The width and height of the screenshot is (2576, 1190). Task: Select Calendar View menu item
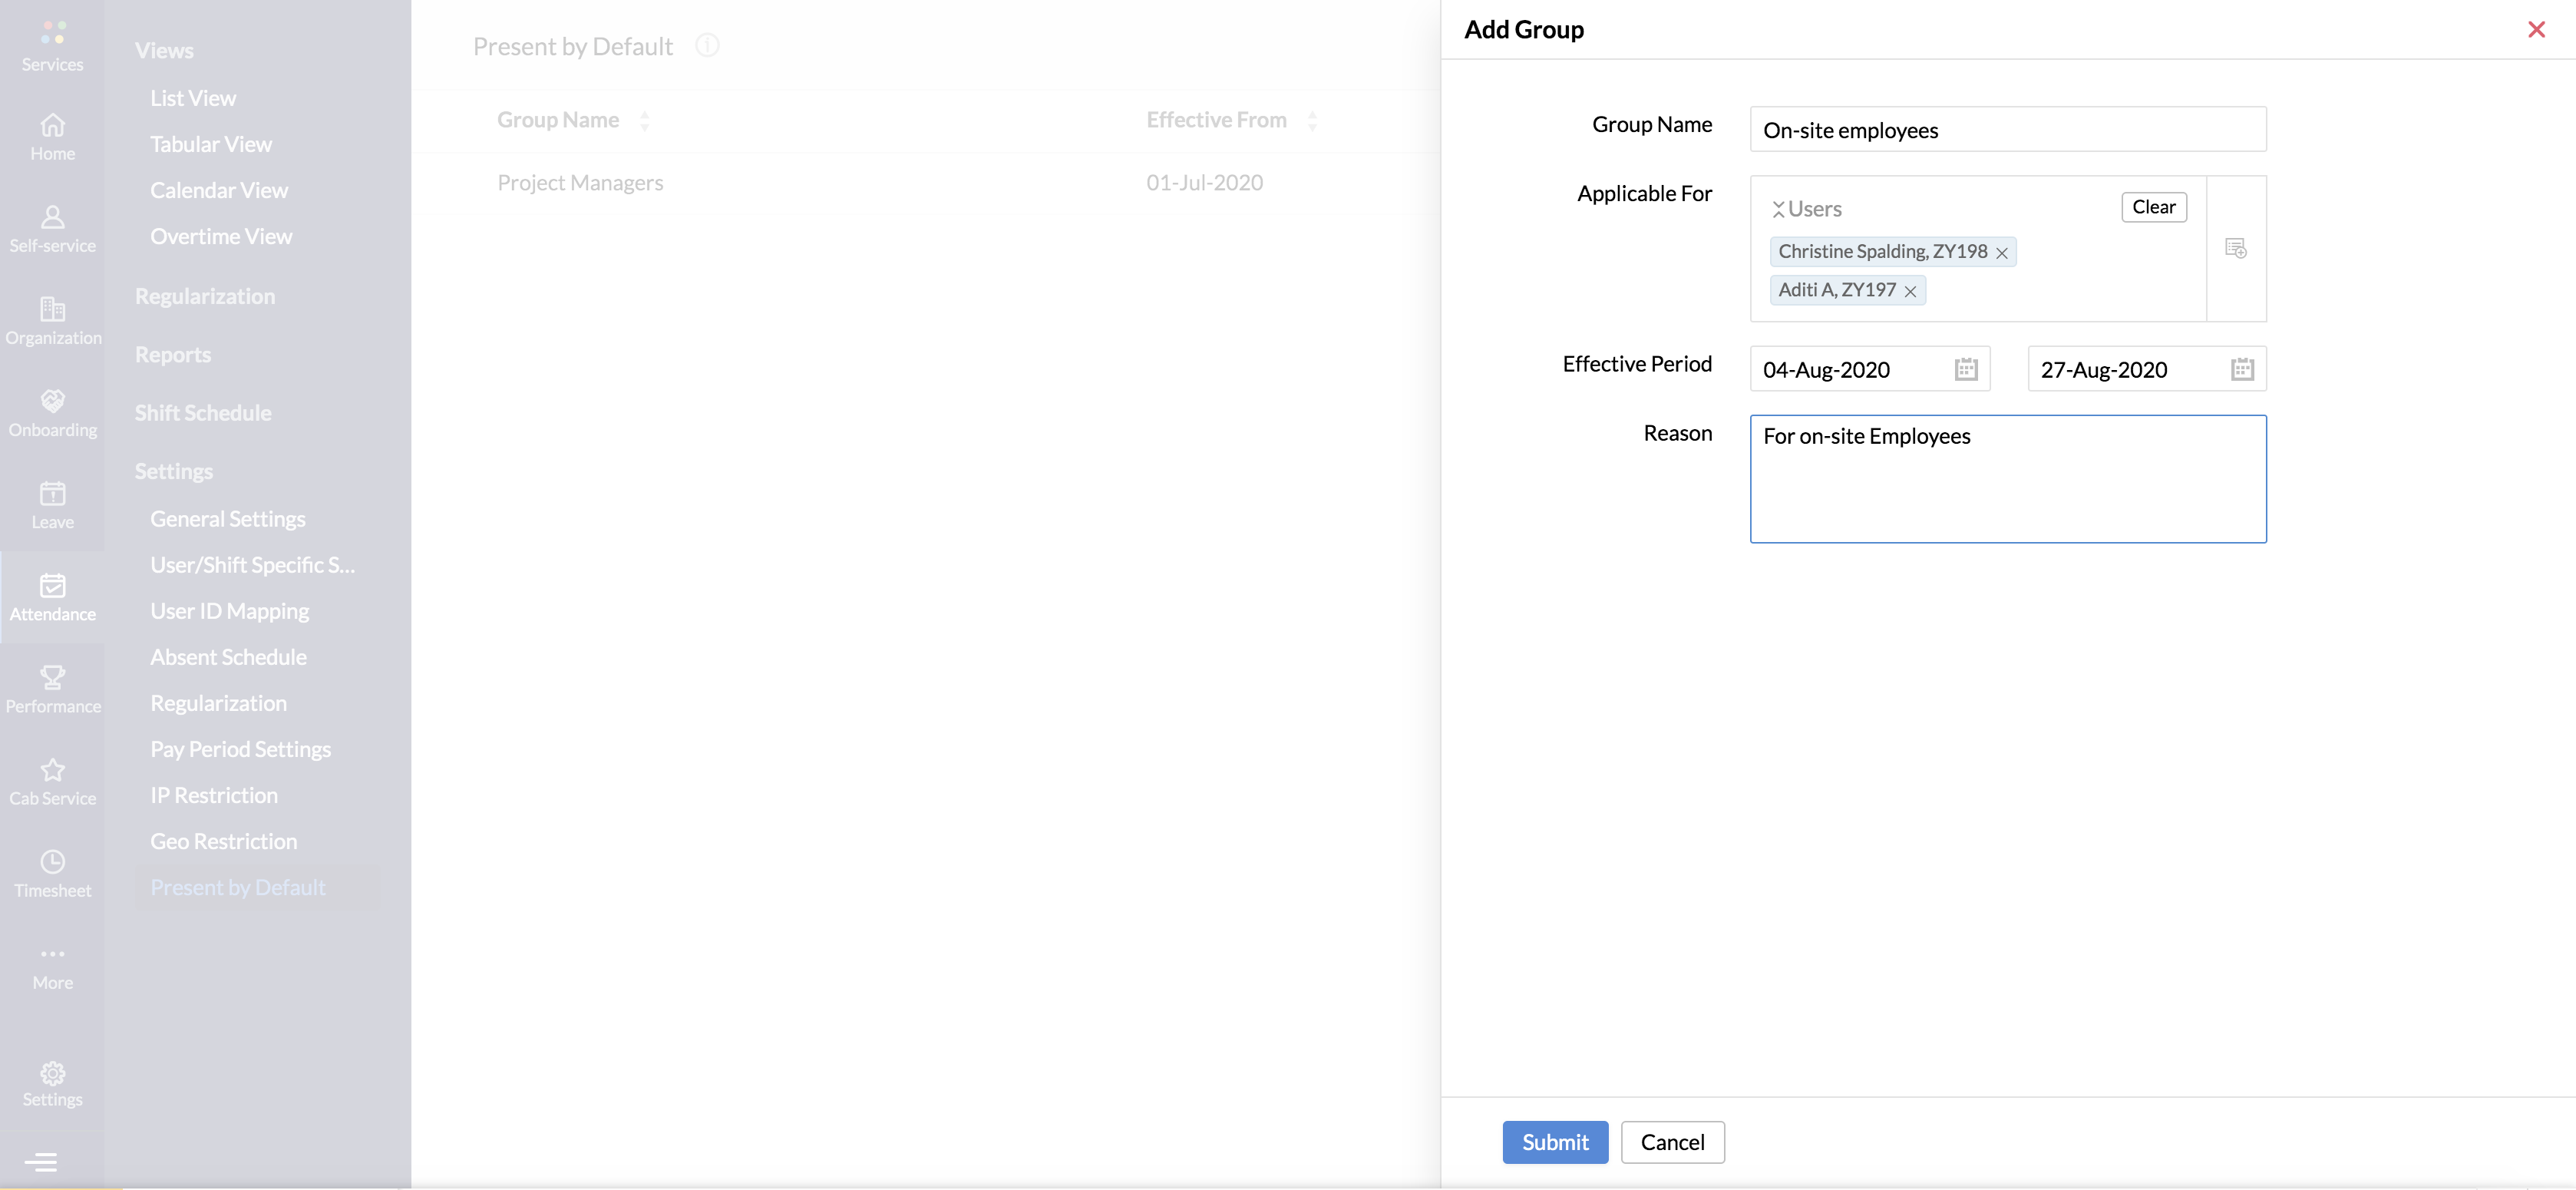pos(219,190)
